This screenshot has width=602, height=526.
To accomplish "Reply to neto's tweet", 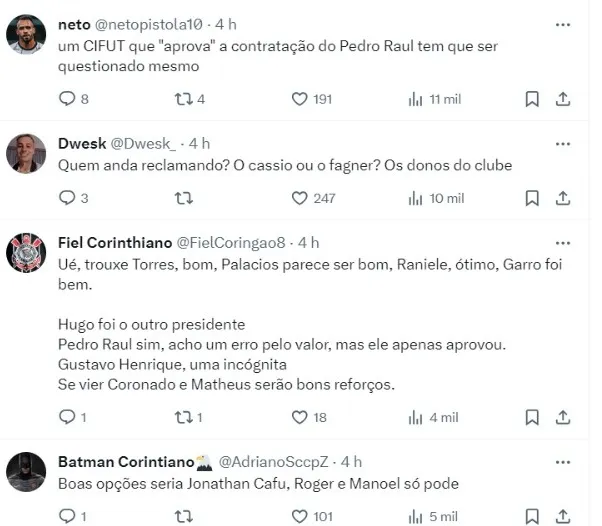I will [x=67, y=99].
